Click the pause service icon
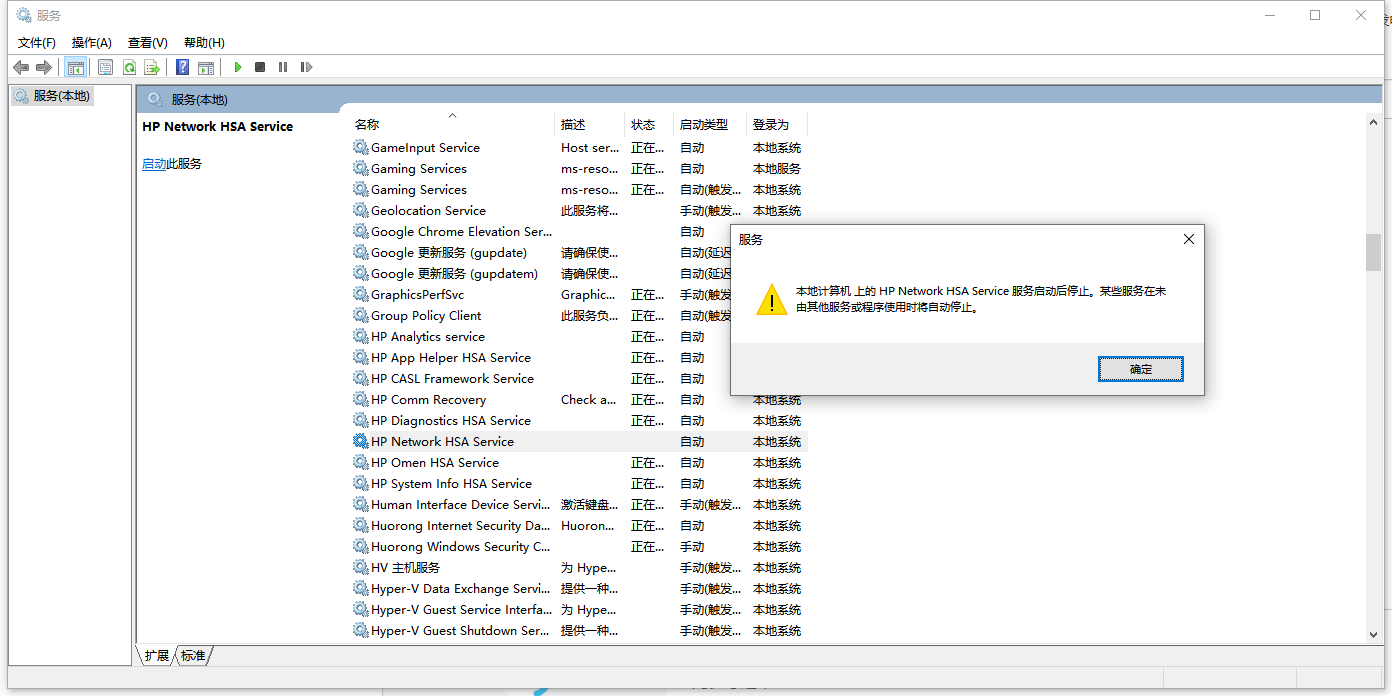The width and height of the screenshot is (1392, 696). click(284, 67)
